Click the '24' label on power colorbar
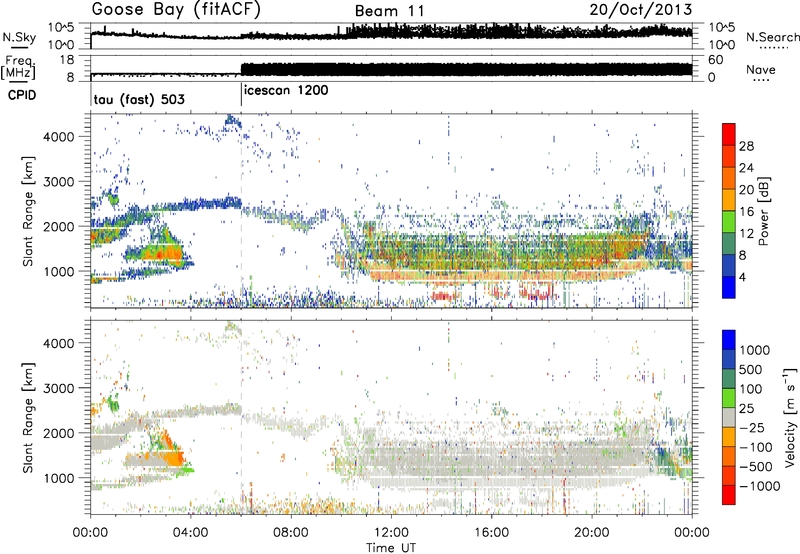The height and width of the screenshot is (554, 800). coord(746,168)
